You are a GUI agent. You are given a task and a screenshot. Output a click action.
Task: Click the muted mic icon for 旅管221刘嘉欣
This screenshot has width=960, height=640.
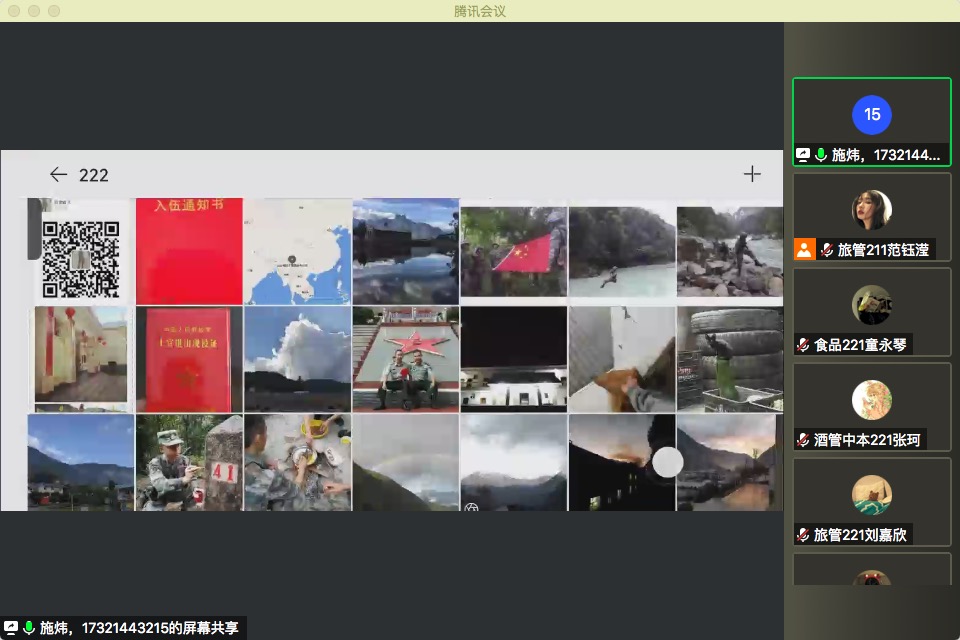tap(803, 535)
